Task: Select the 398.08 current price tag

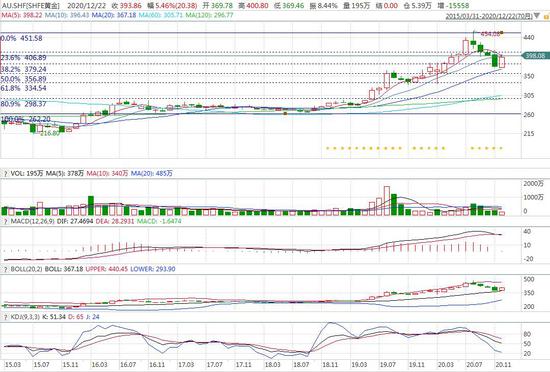Action: tap(535, 55)
